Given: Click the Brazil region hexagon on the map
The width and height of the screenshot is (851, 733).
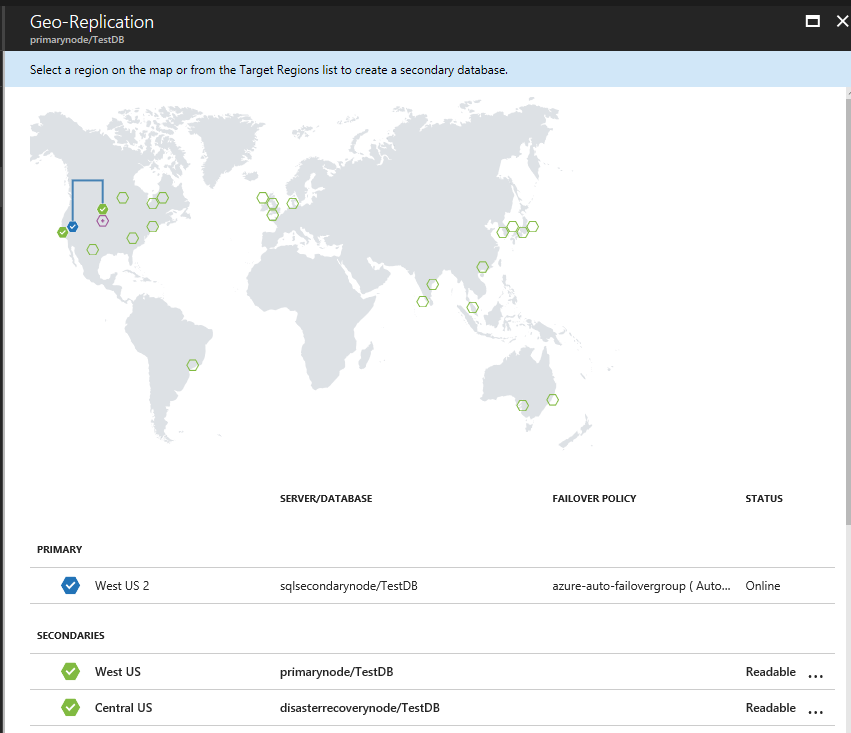Looking at the screenshot, I should pos(193,365).
